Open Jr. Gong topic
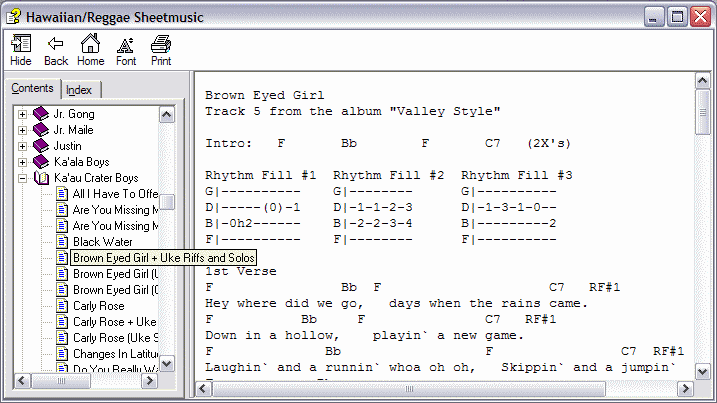Screen dimensions: 717x403 coord(74,113)
